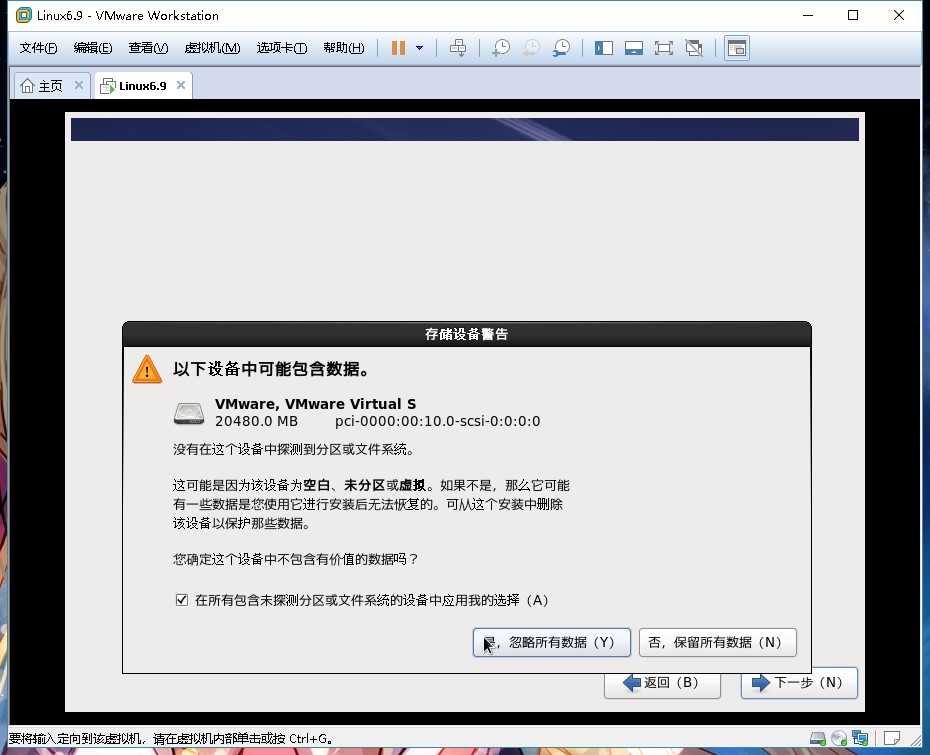
Task: Show or hide the library sidebar
Action: (604, 48)
